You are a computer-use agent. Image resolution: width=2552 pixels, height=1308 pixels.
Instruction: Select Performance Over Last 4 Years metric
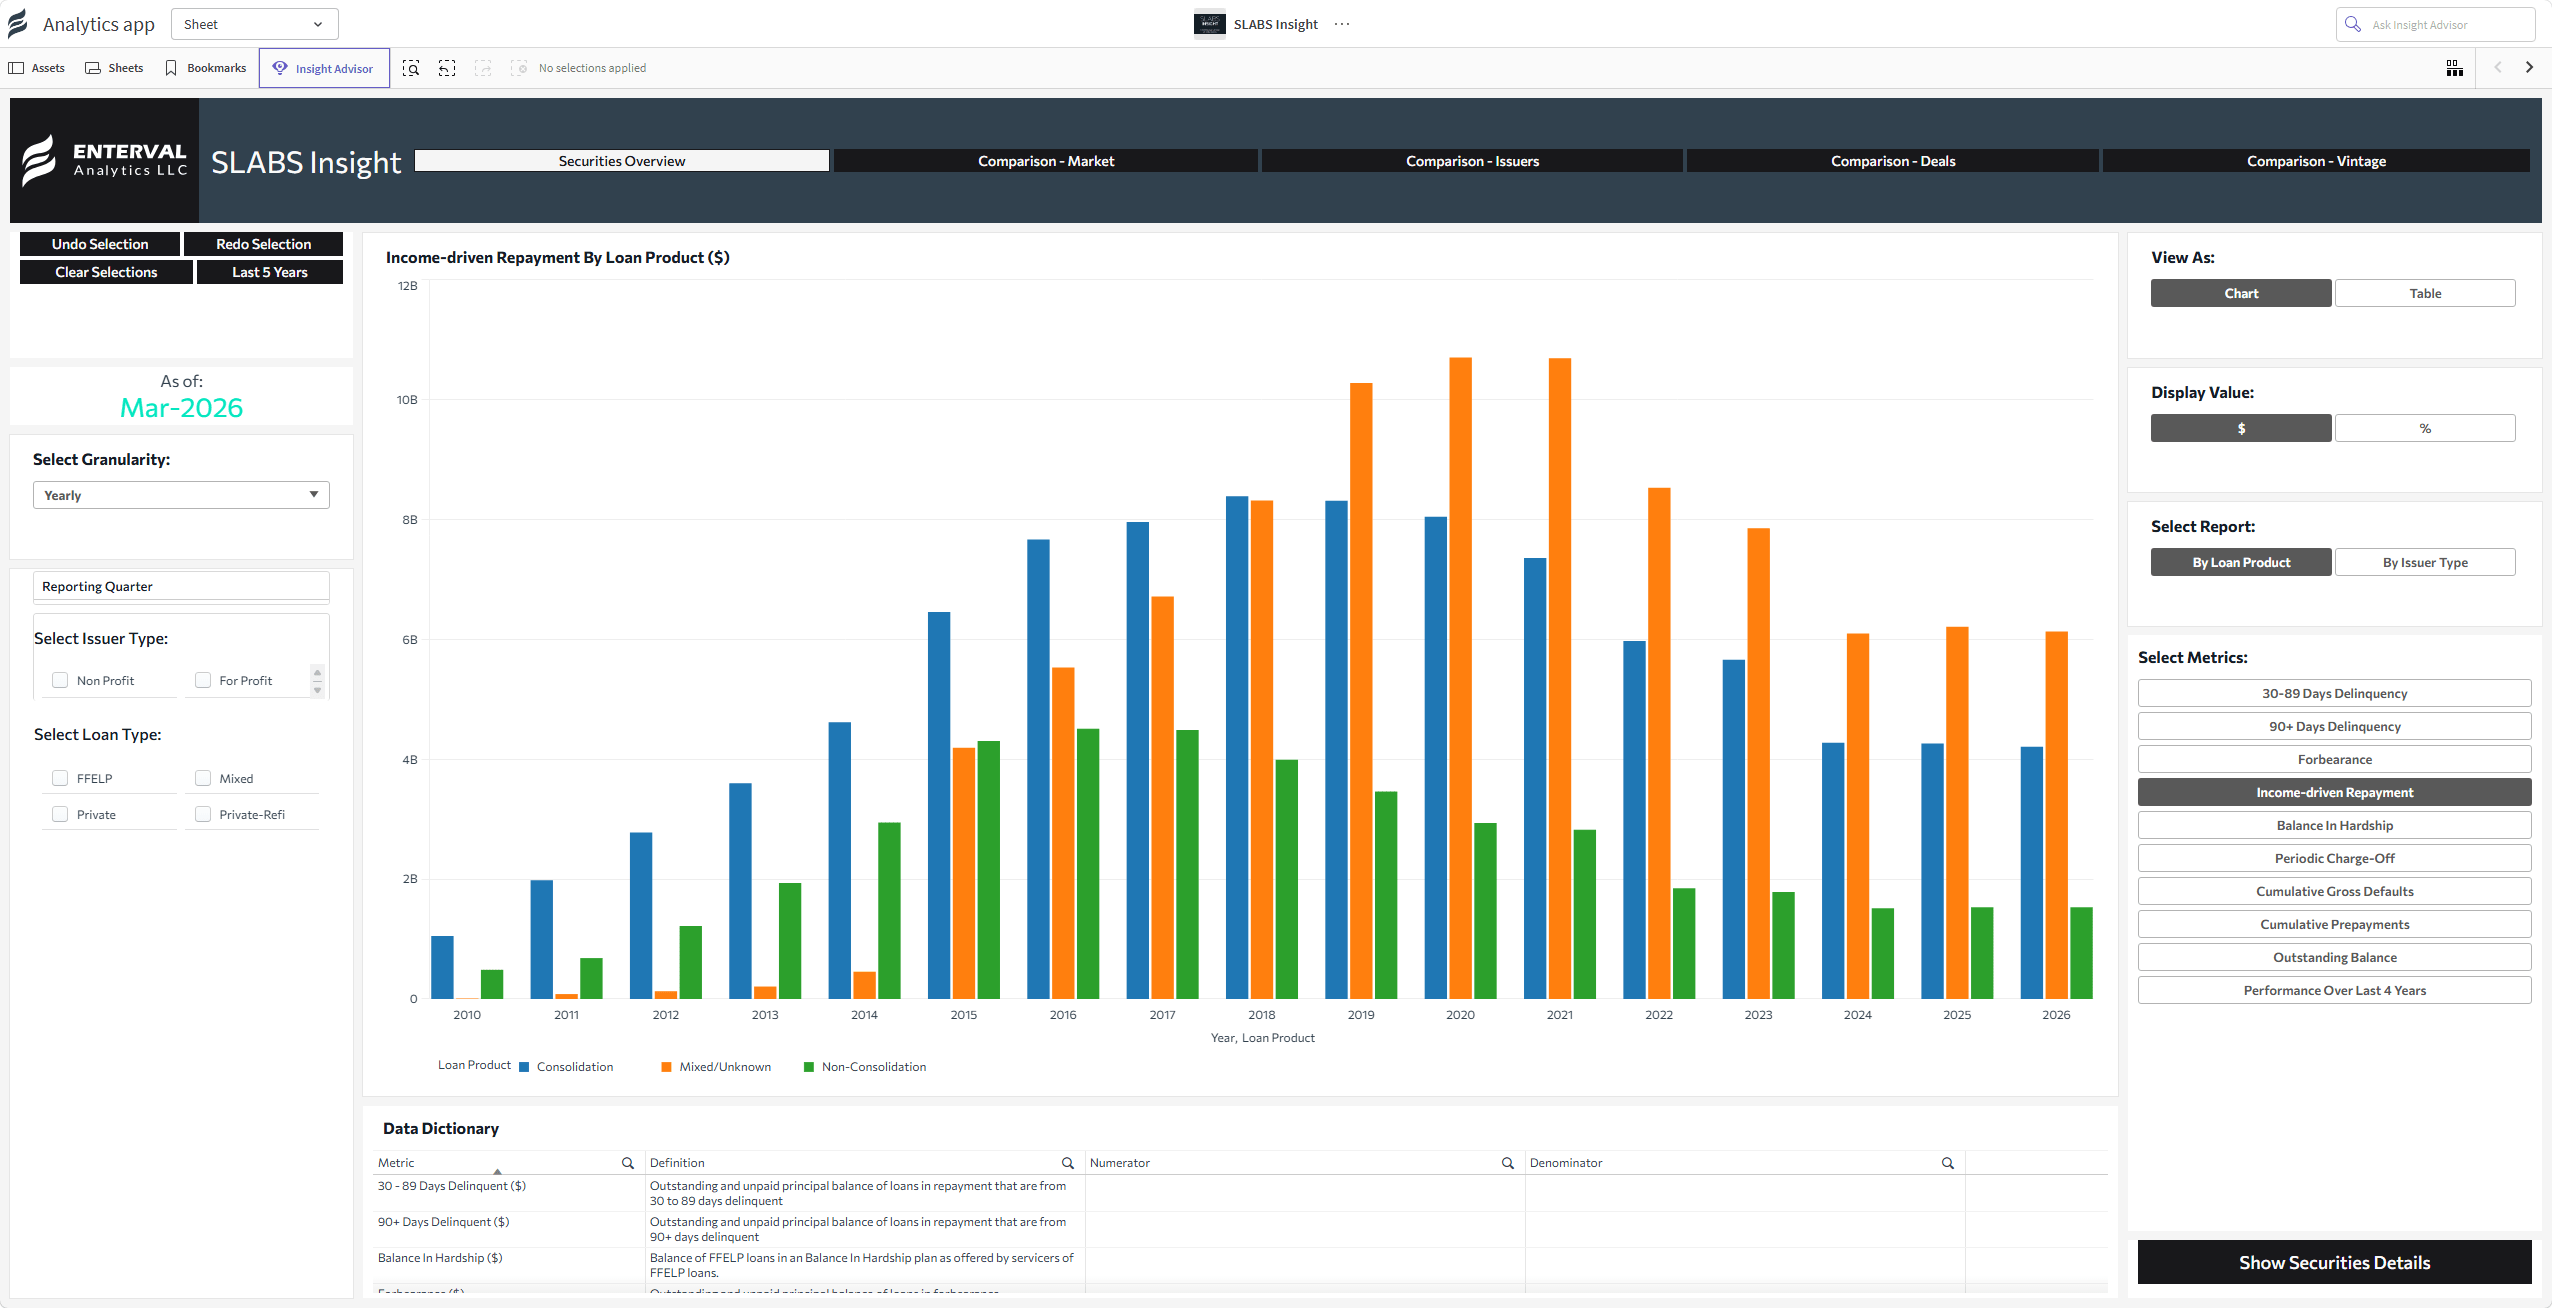(x=2335, y=990)
